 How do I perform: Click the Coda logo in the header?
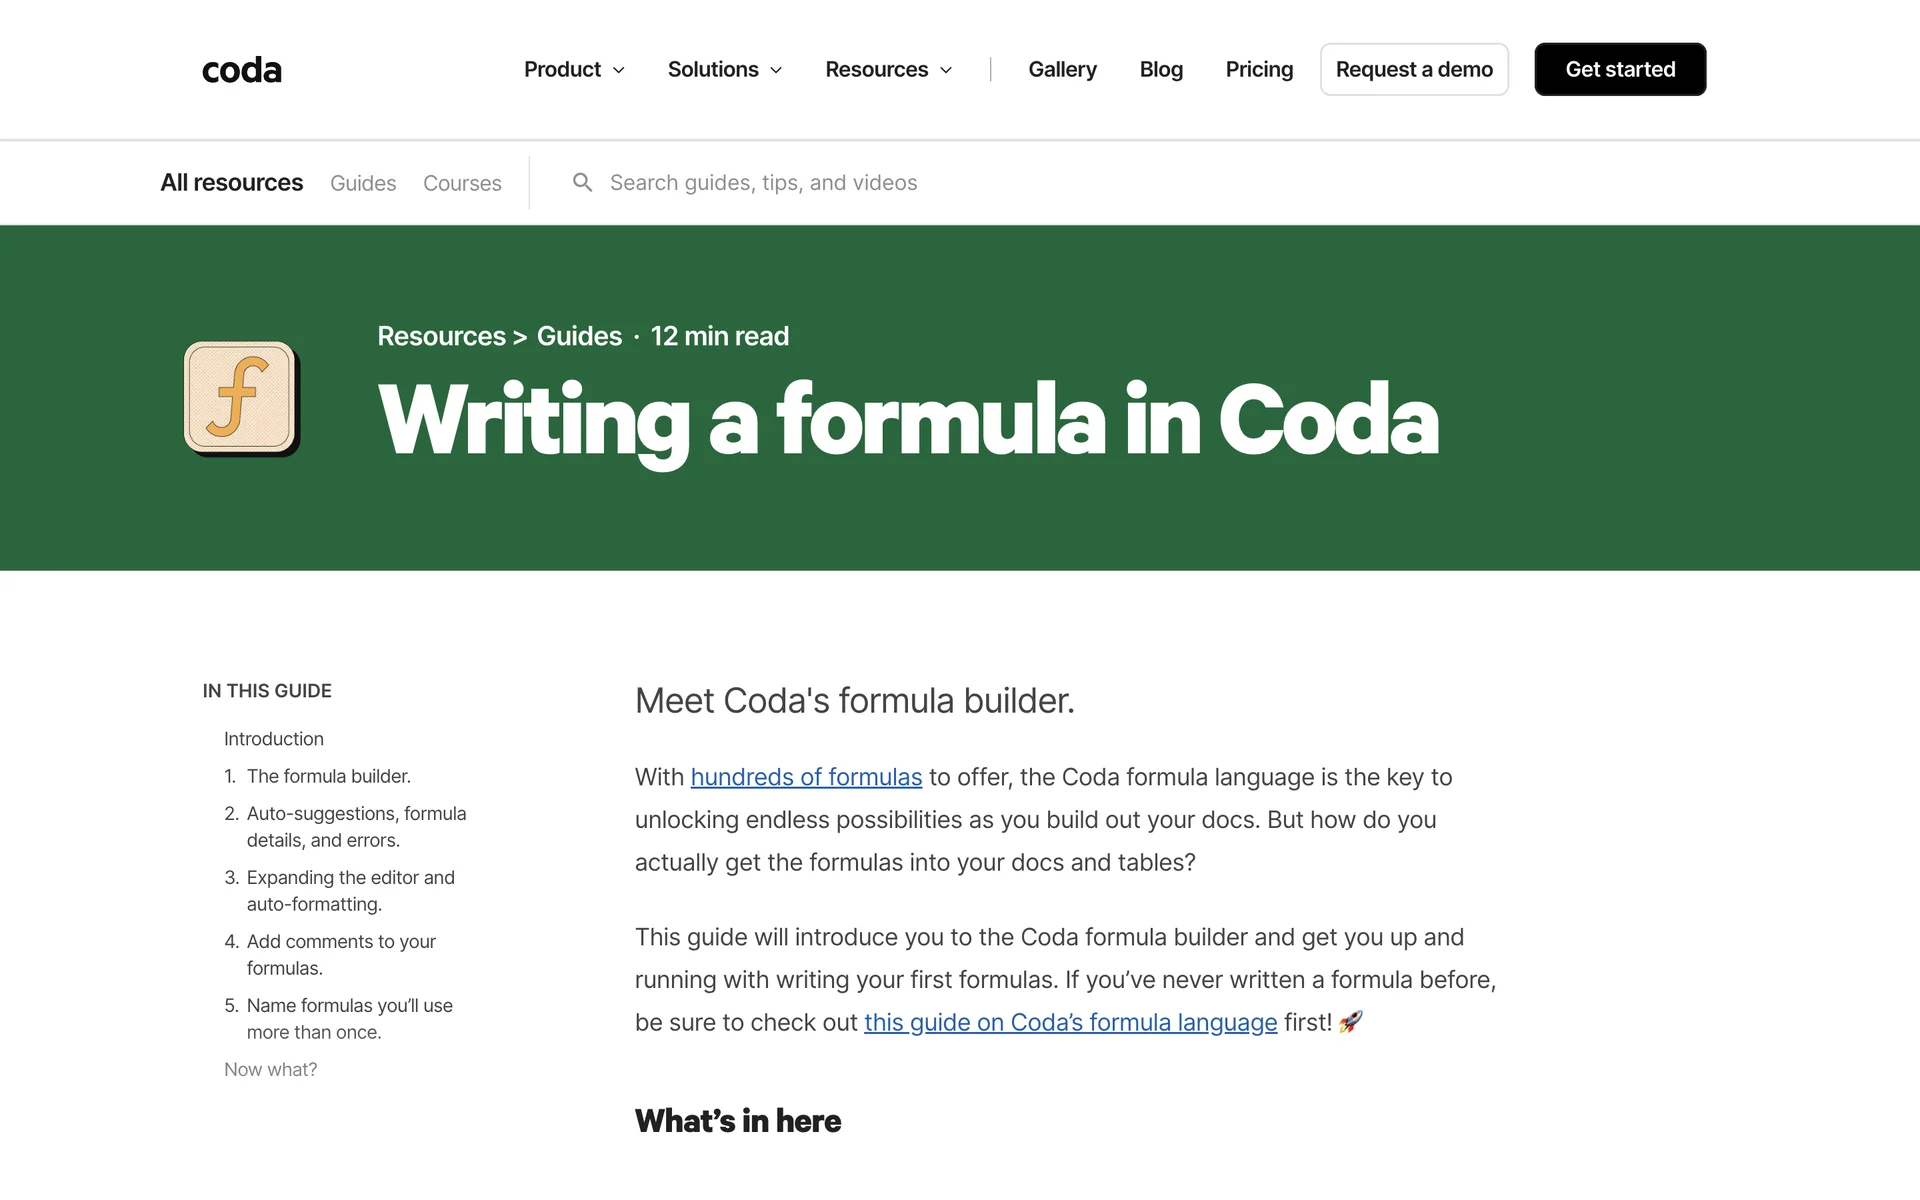tap(241, 70)
